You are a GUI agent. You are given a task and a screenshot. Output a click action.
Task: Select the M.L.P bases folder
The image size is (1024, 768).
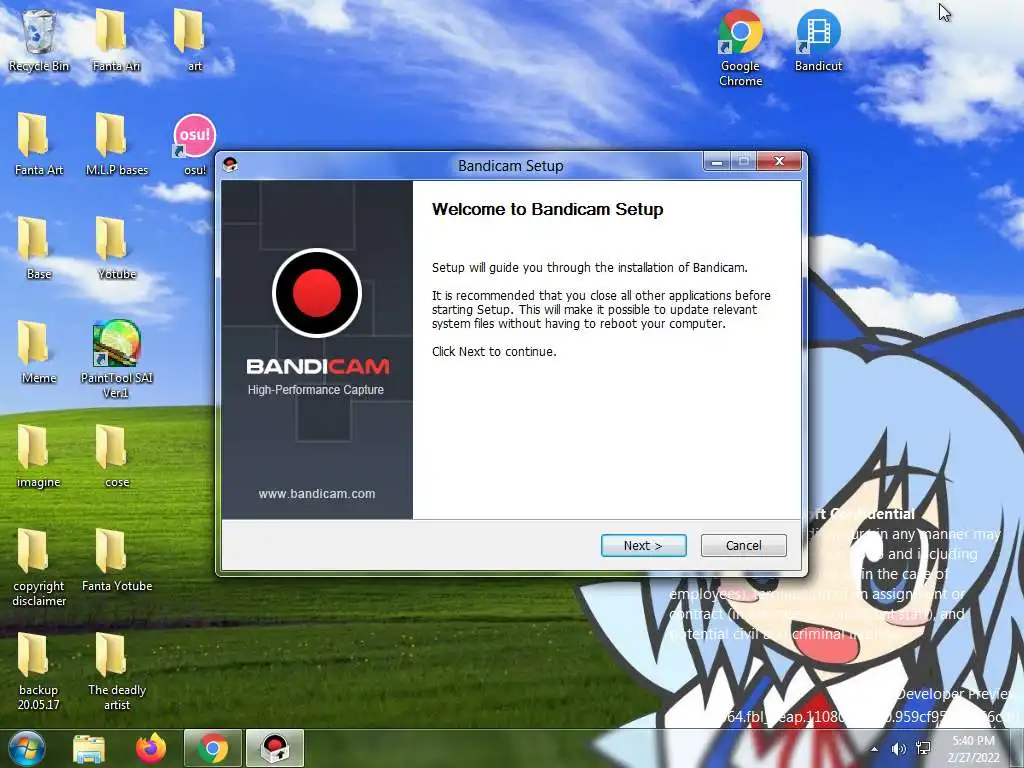coord(116,144)
